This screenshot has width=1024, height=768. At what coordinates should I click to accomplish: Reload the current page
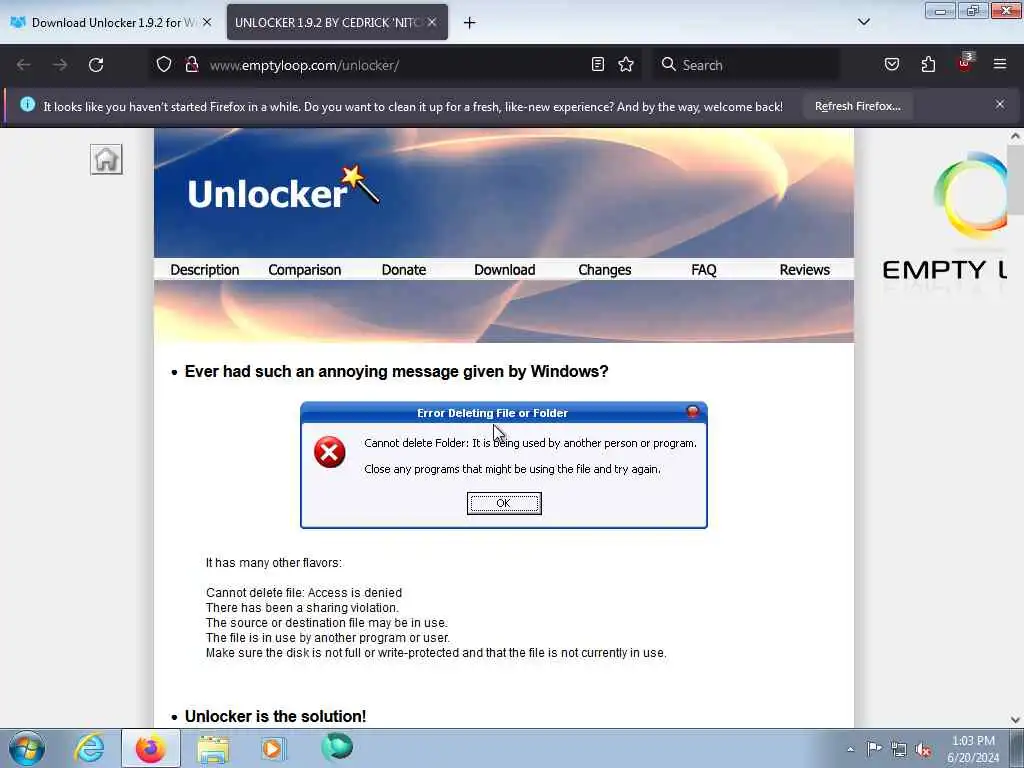pos(96,65)
